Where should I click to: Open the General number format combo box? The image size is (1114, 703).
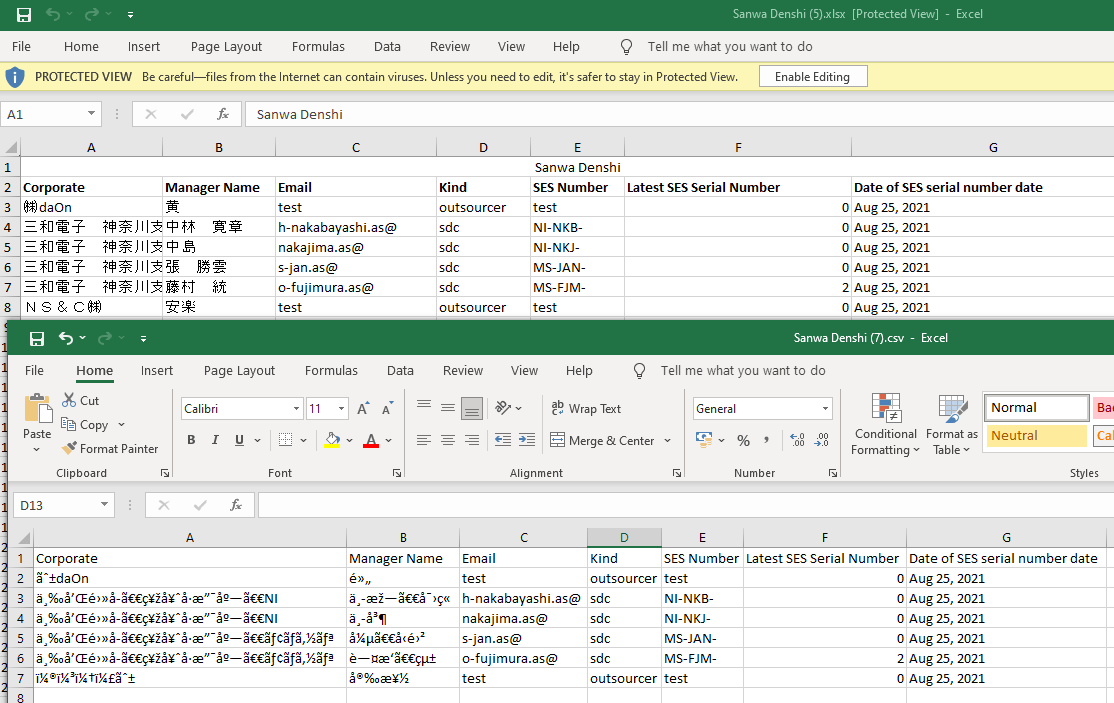click(761, 408)
